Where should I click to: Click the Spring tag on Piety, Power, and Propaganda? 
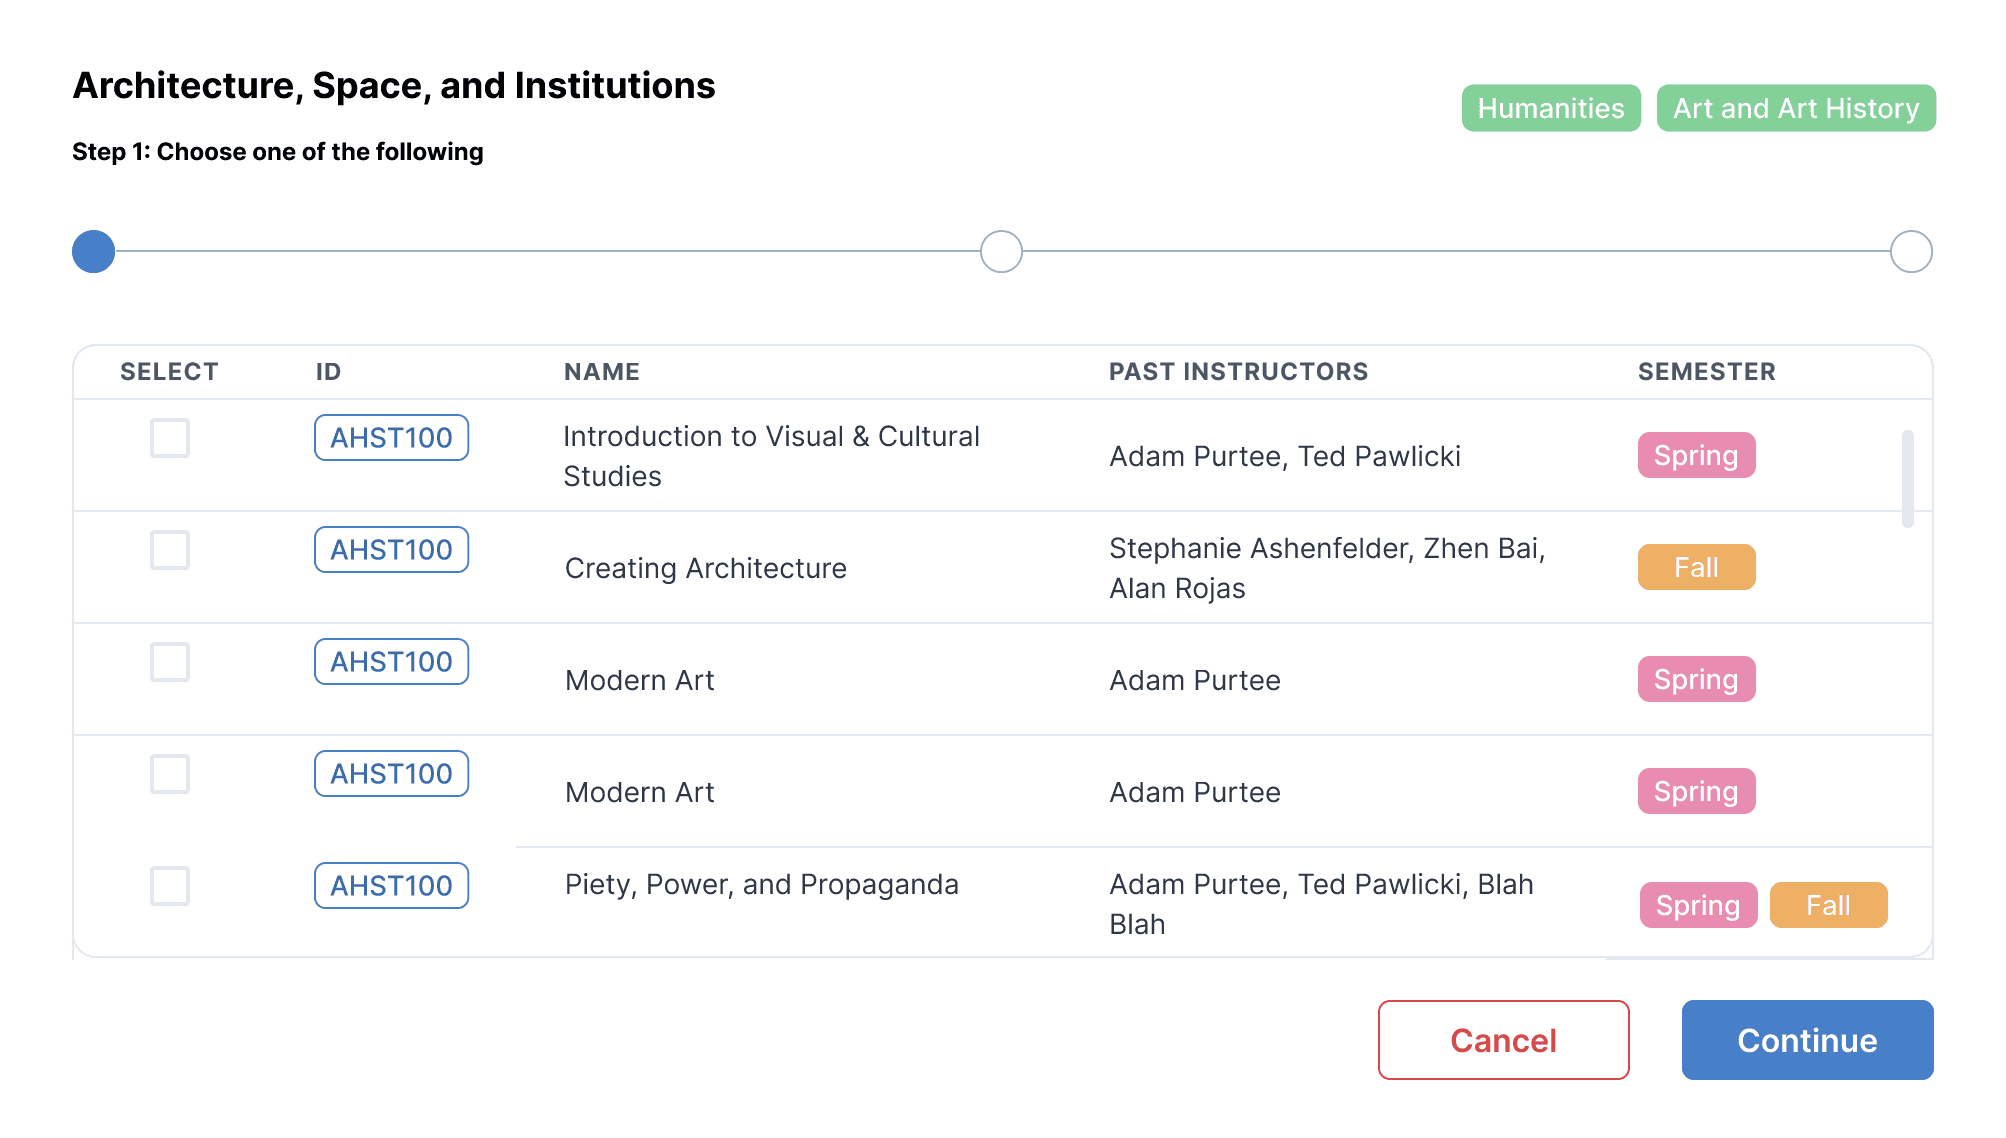(1698, 905)
